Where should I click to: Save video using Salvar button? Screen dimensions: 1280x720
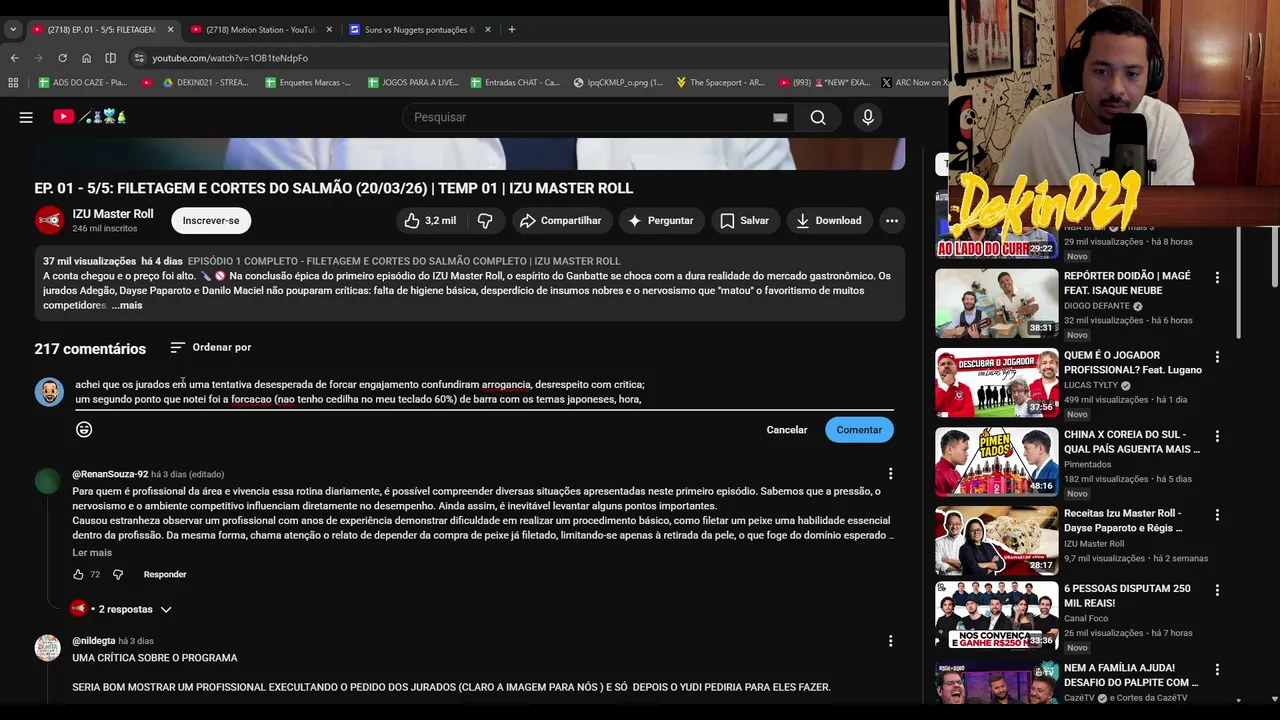click(x=745, y=220)
